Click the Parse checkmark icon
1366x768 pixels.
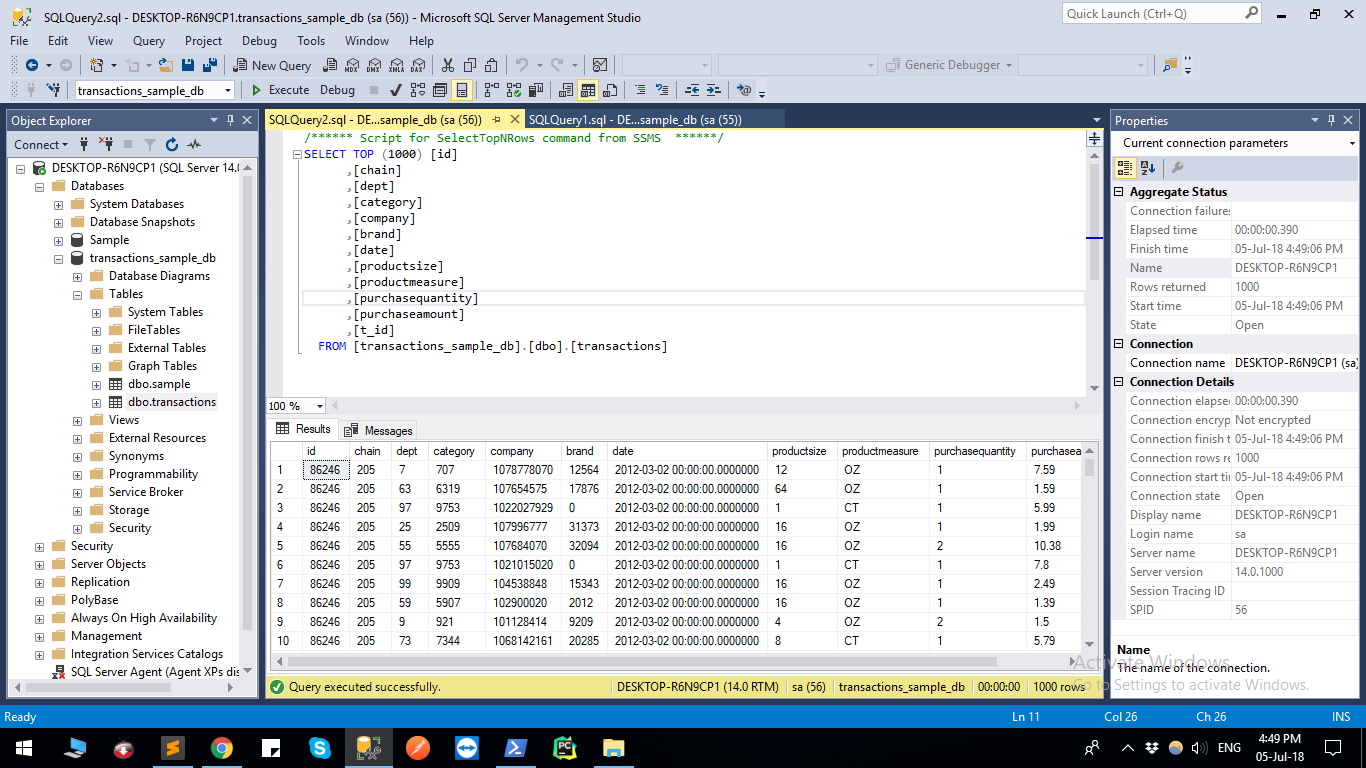pos(395,90)
